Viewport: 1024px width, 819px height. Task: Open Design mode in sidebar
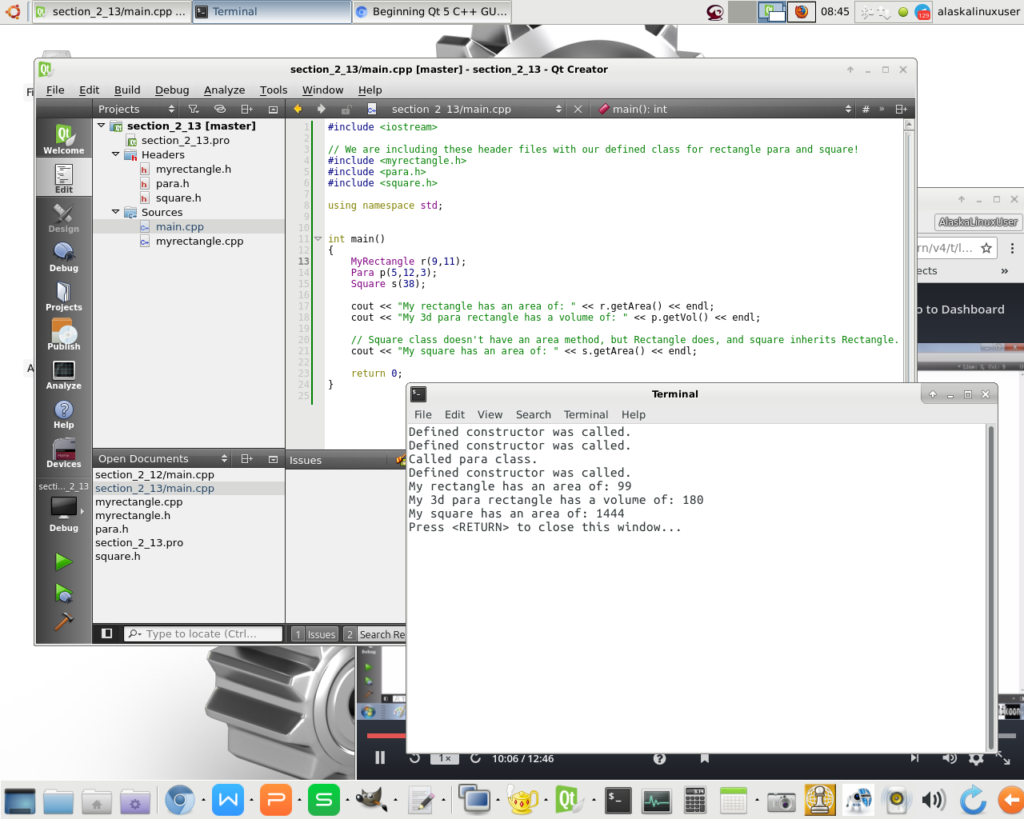(x=63, y=217)
